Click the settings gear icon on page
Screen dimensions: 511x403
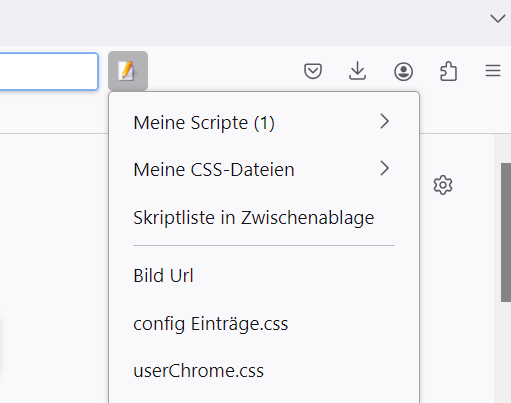(x=443, y=185)
